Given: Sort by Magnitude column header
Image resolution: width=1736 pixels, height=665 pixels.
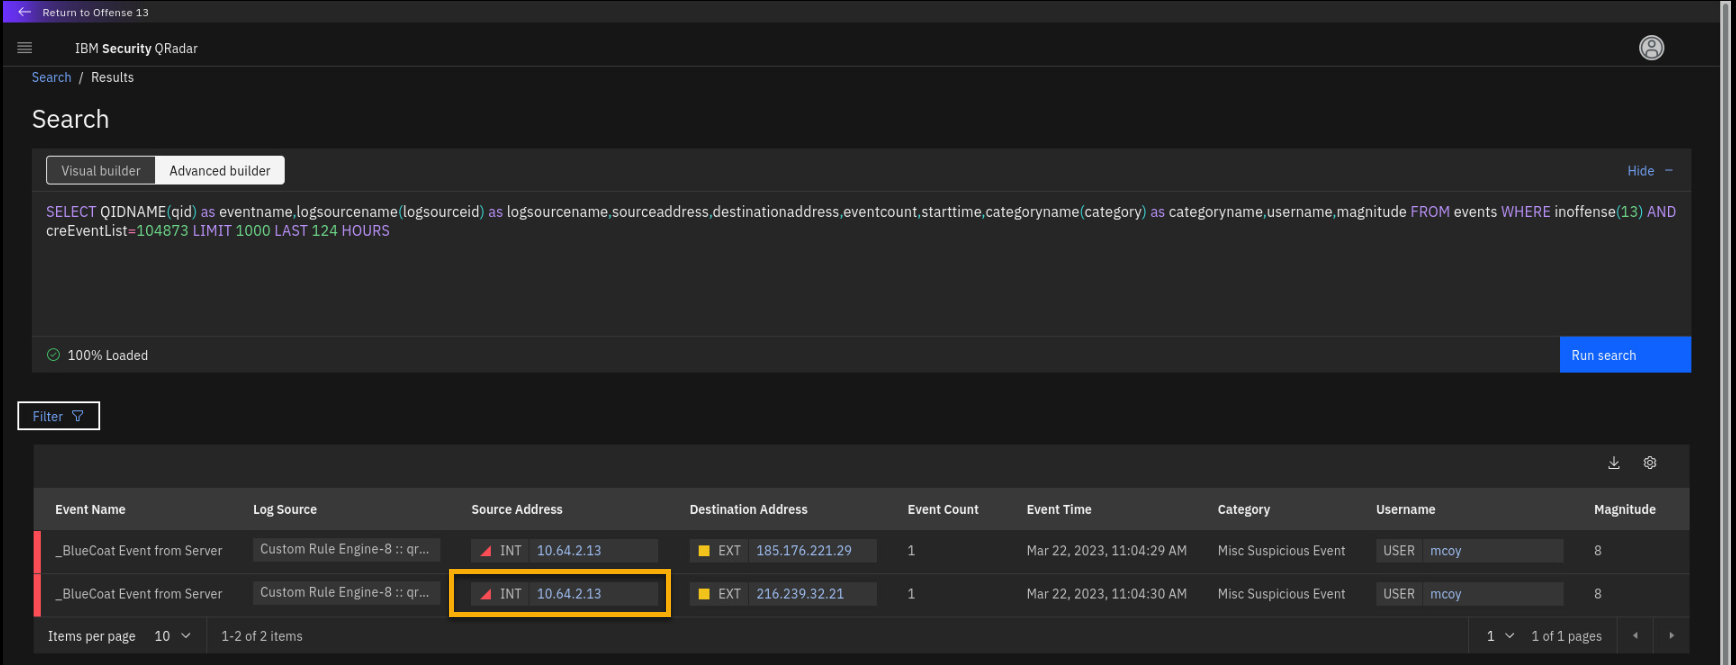Looking at the screenshot, I should (x=1625, y=509).
